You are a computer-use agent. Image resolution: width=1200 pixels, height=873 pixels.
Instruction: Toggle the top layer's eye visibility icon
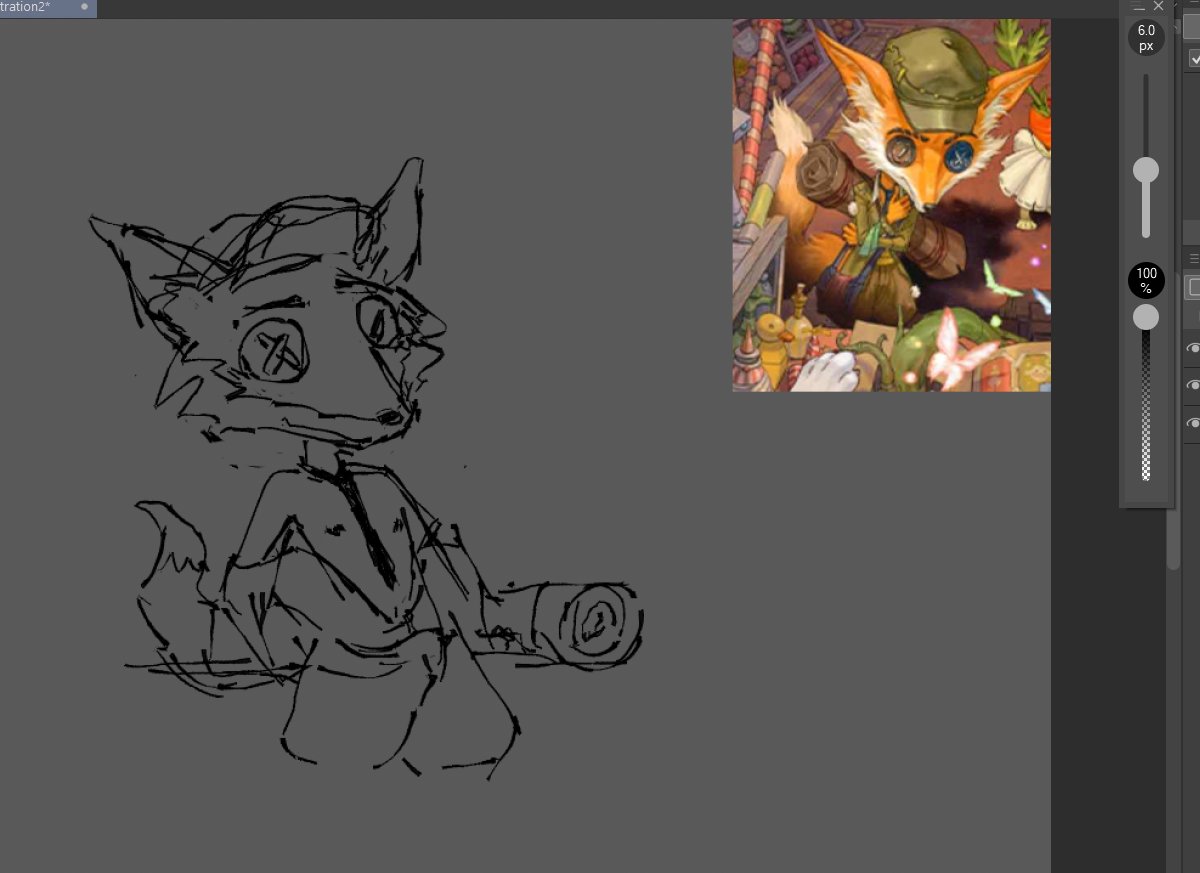tap(1193, 348)
